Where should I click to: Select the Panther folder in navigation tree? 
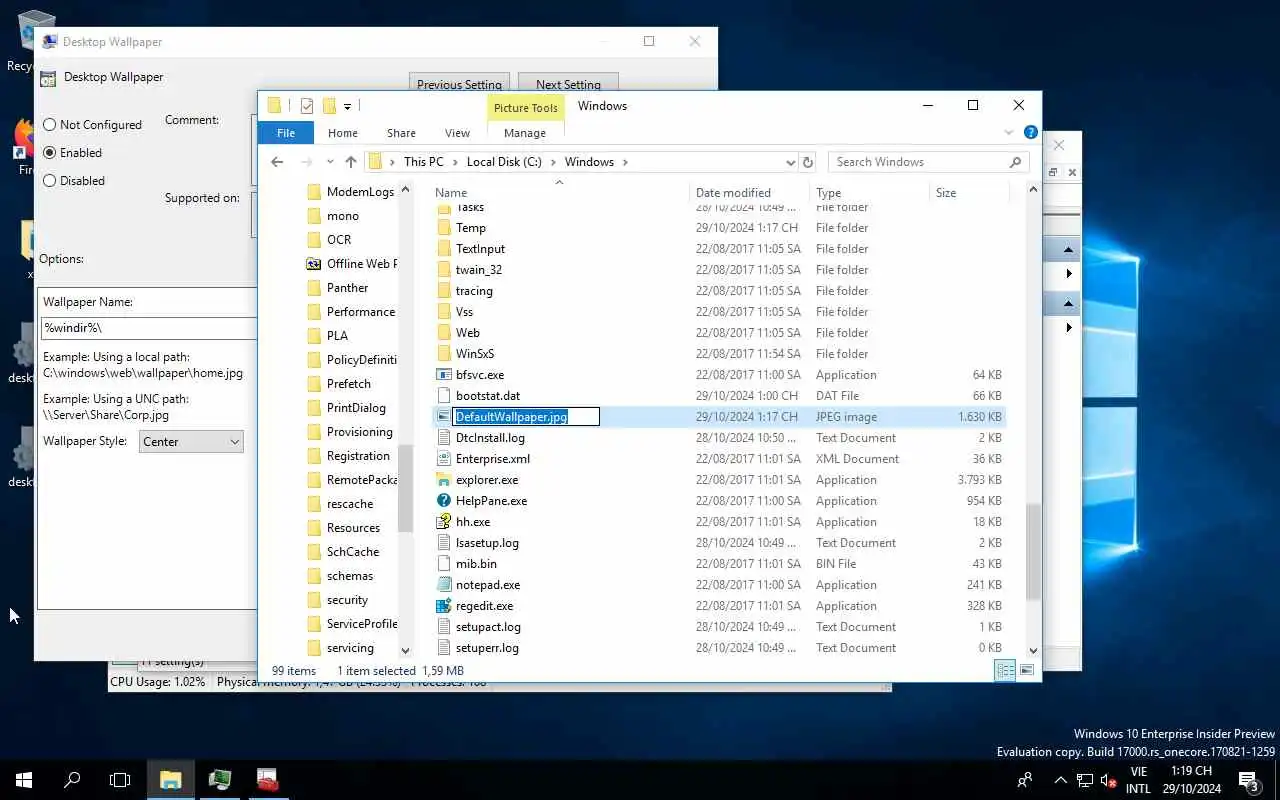pos(347,288)
